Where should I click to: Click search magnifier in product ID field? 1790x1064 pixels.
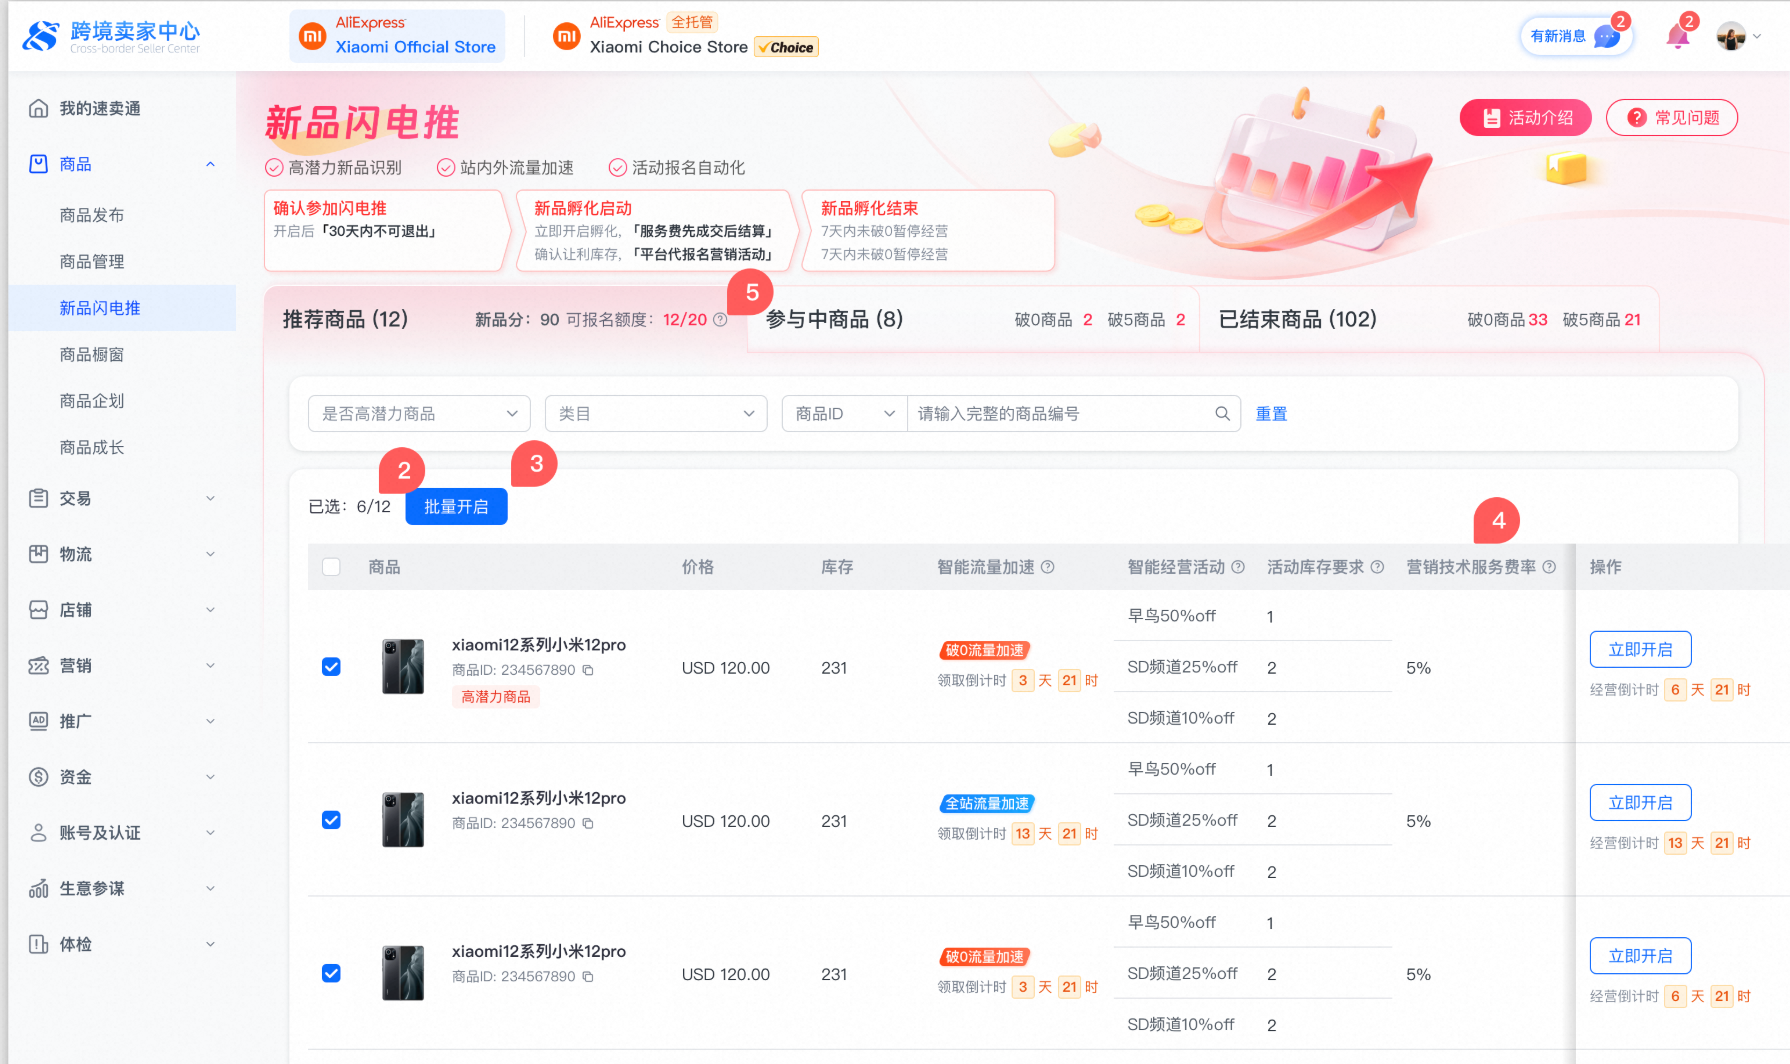pos(1222,414)
